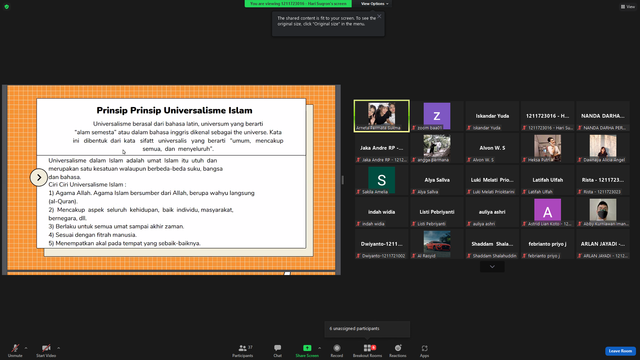Expand share screen options arrow
Viewport: 640px width, 360px height.
pos(319,348)
